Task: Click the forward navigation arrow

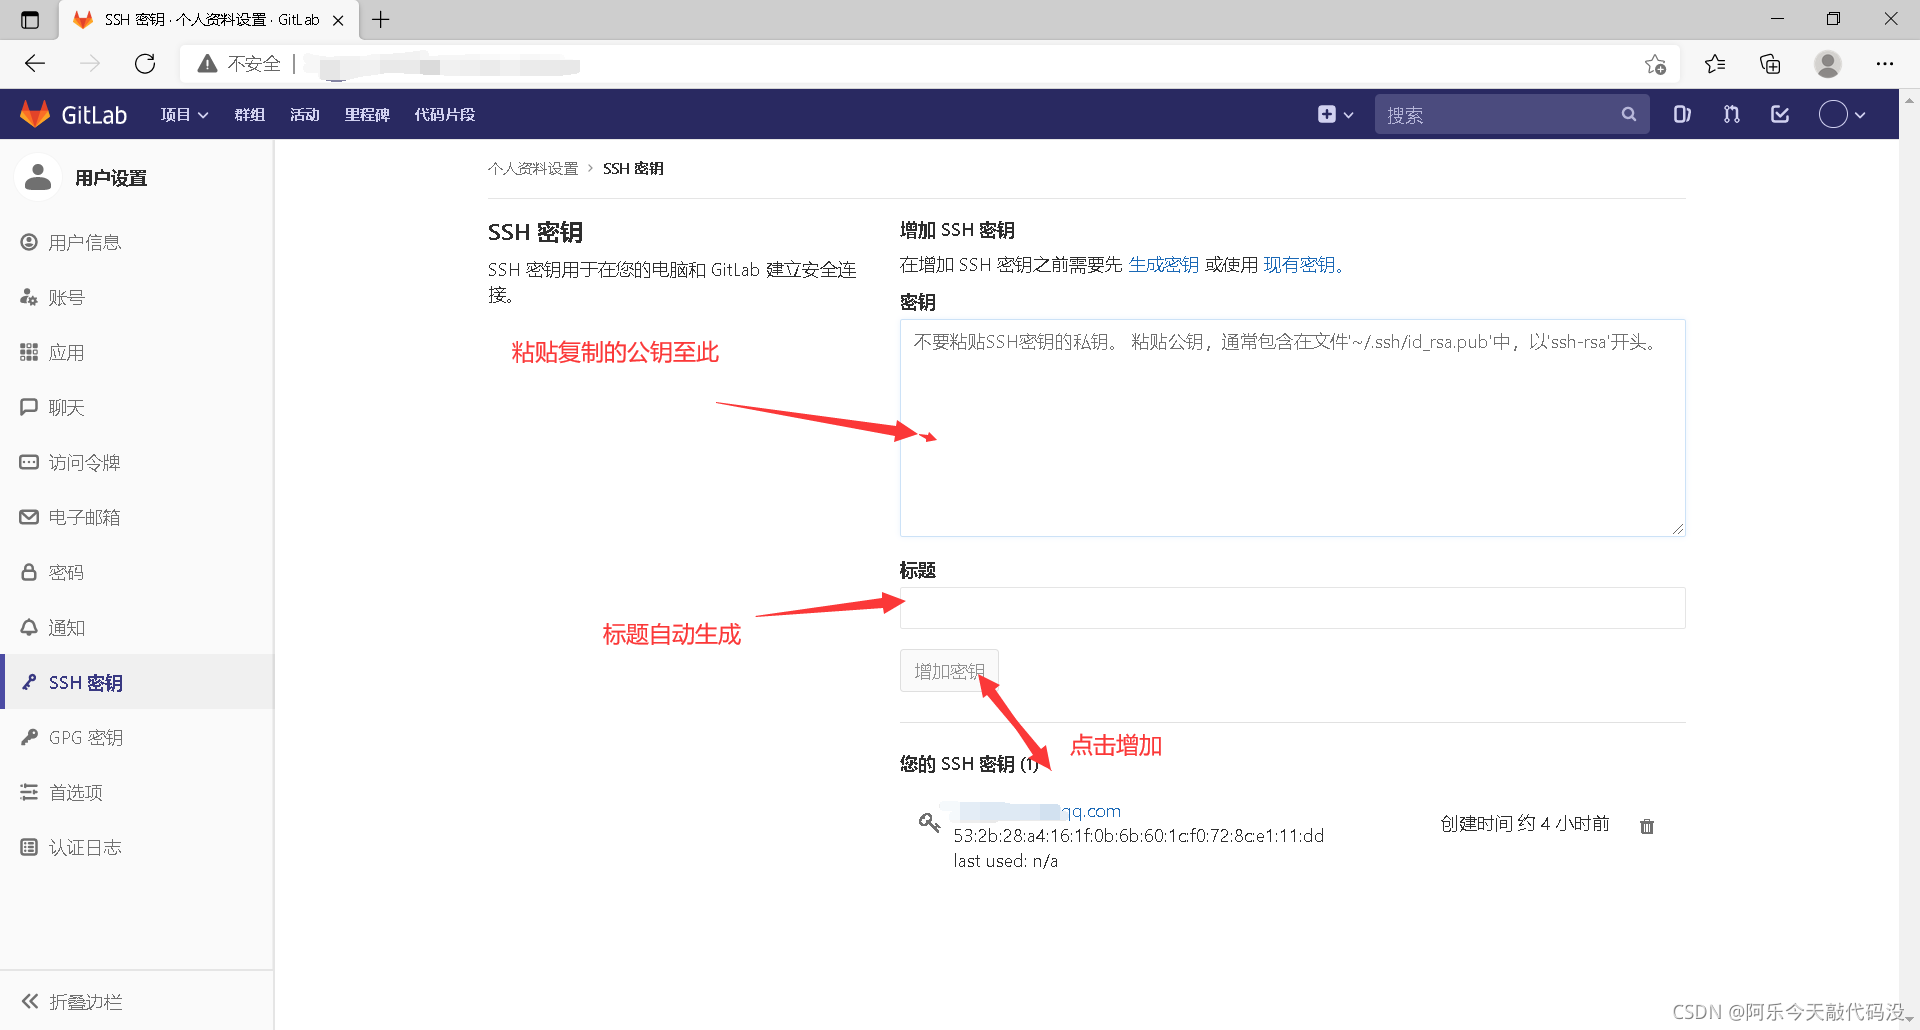Action: tap(90, 64)
